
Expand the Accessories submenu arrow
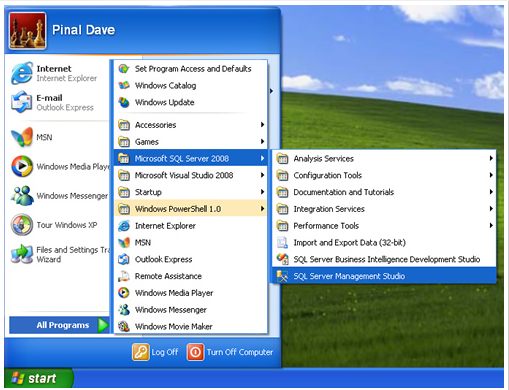pyautogui.click(x=262, y=125)
